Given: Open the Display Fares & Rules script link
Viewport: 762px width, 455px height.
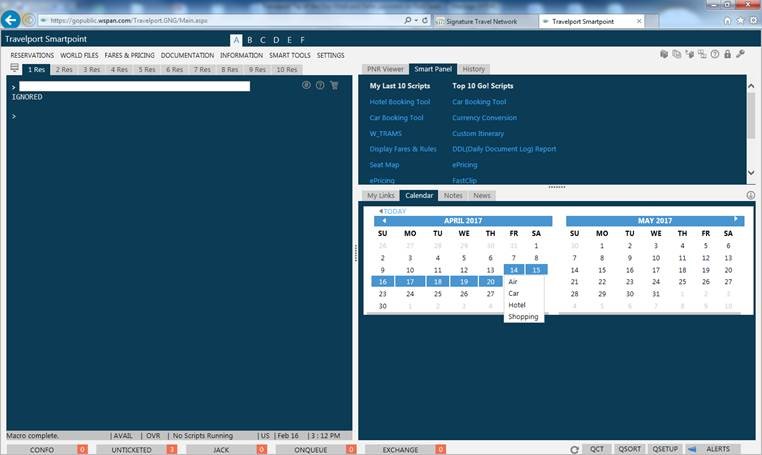Looking at the screenshot, I should pos(403,149).
